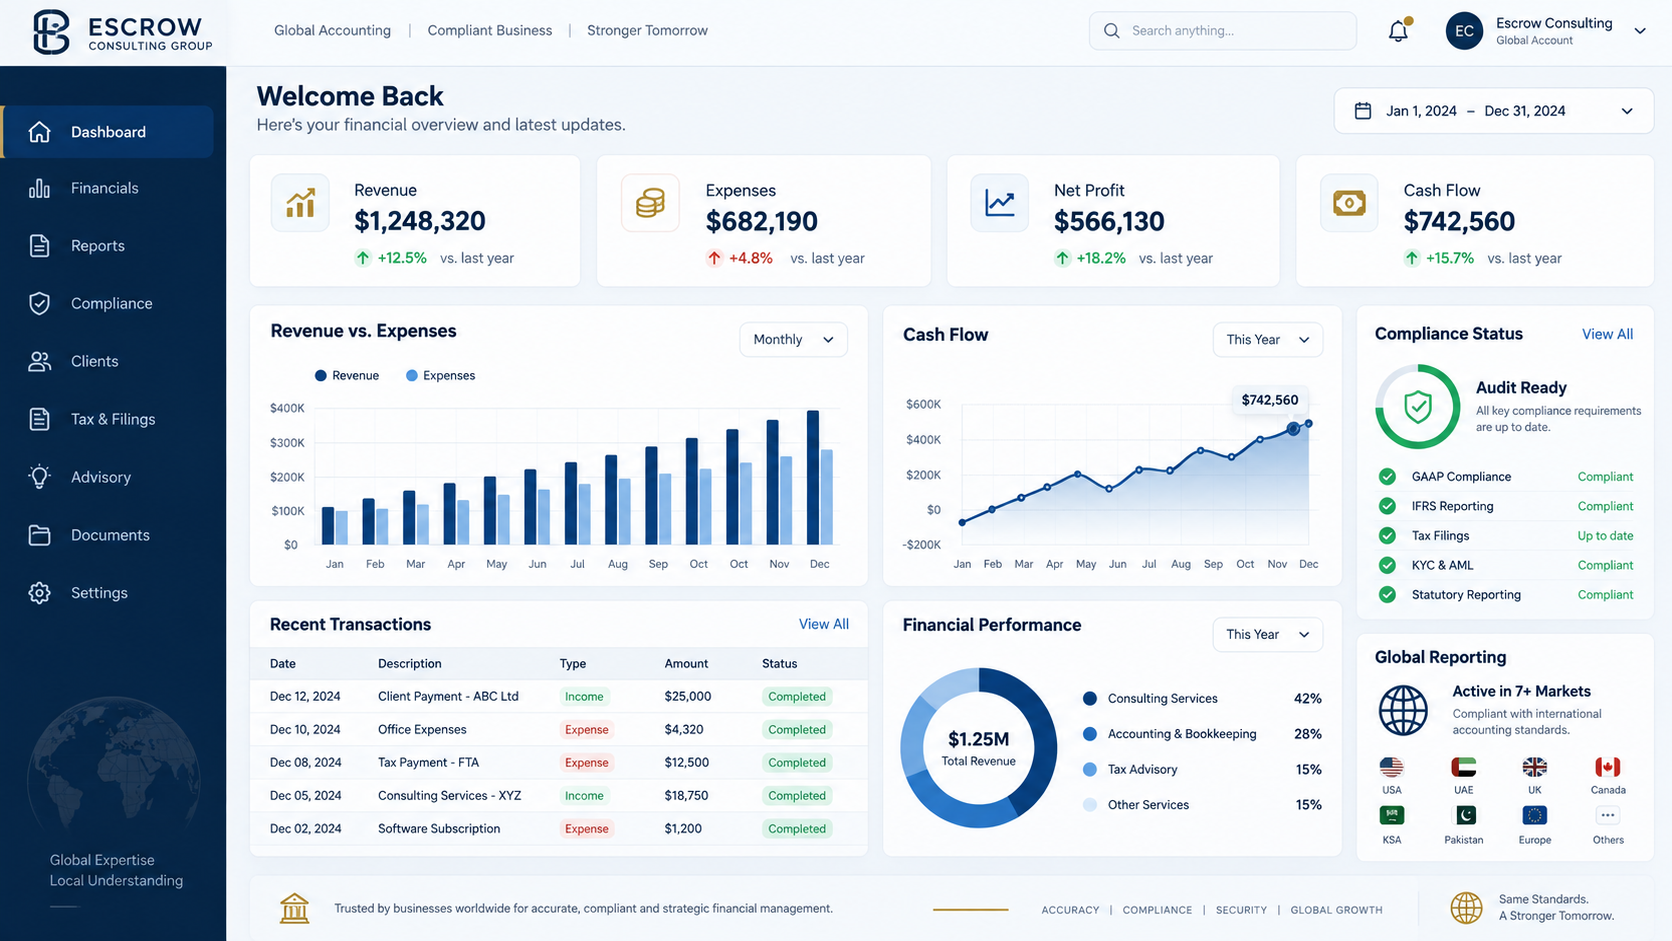Select the Pakistan flag icon
The height and width of the screenshot is (941, 1672).
click(1463, 816)
